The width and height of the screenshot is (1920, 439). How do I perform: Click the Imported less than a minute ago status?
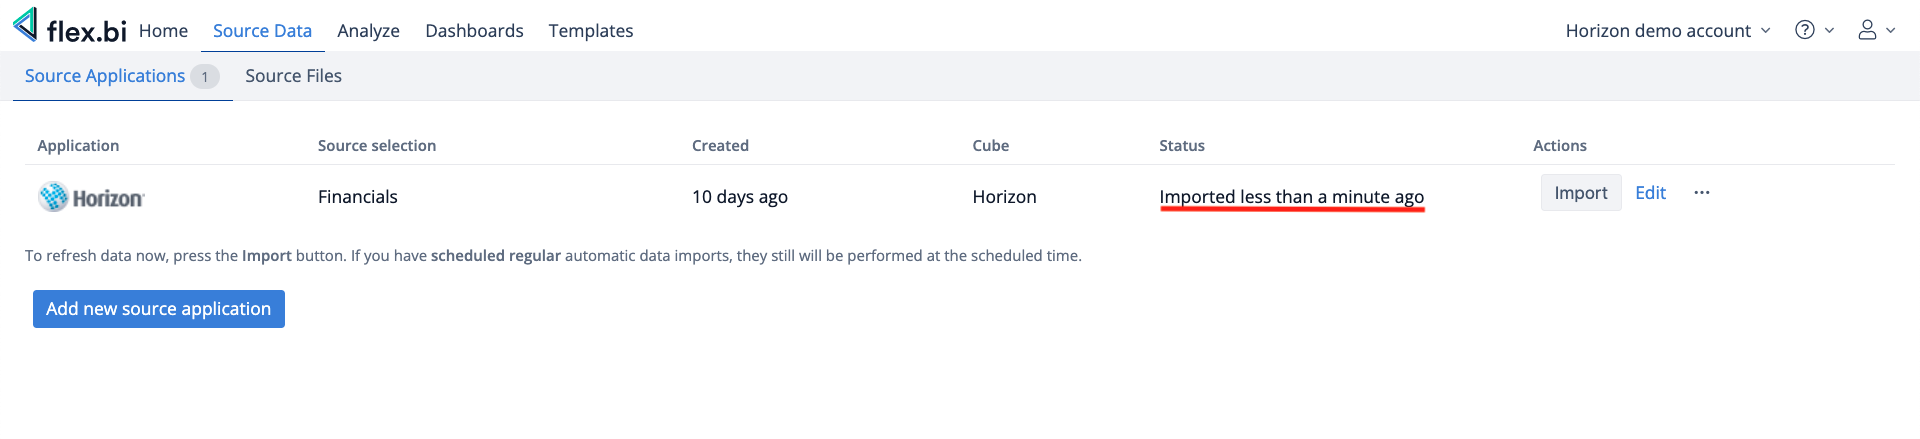(1291, 197)
